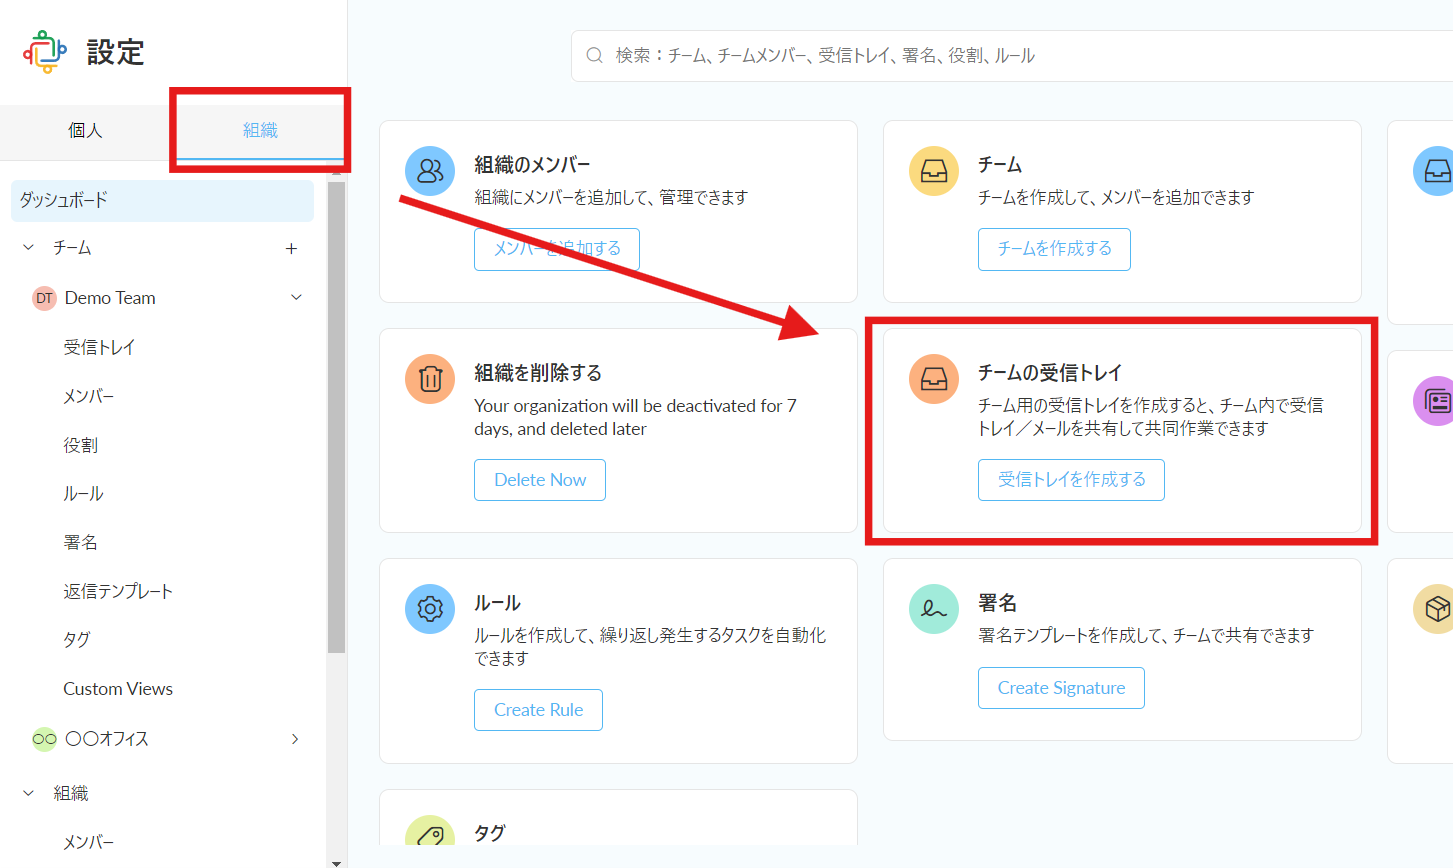Click the 組織を削除する trash icon
This screenshot has height=868, width=1453.
[430, 379]
